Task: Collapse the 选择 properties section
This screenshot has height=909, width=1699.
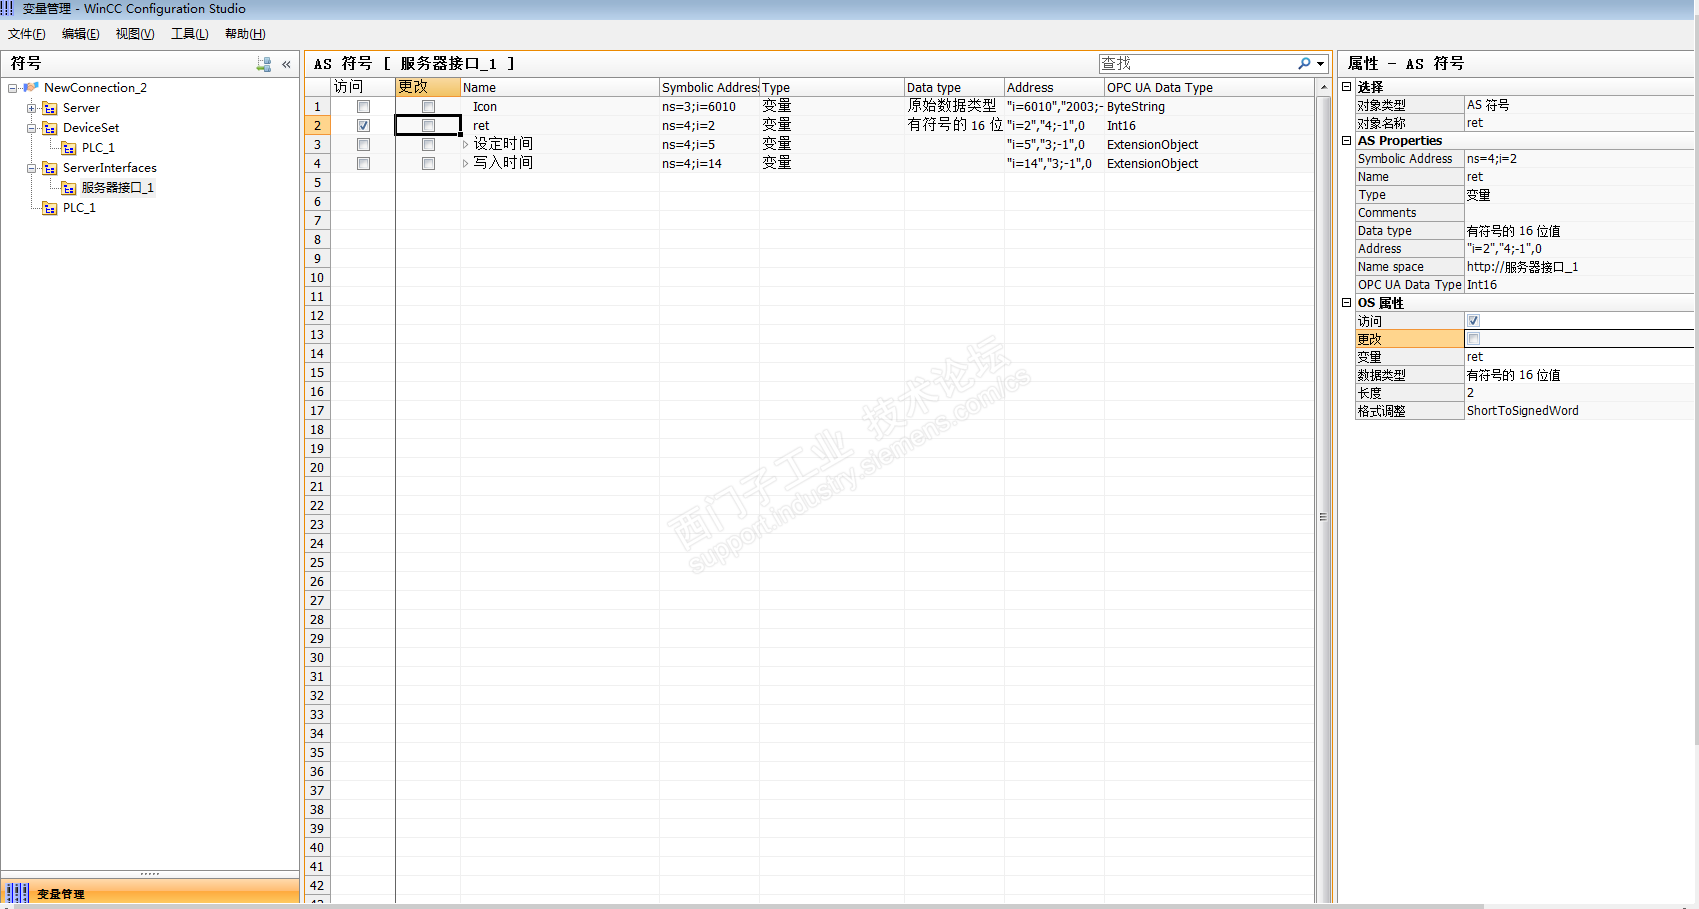Action: [1346, 87]
